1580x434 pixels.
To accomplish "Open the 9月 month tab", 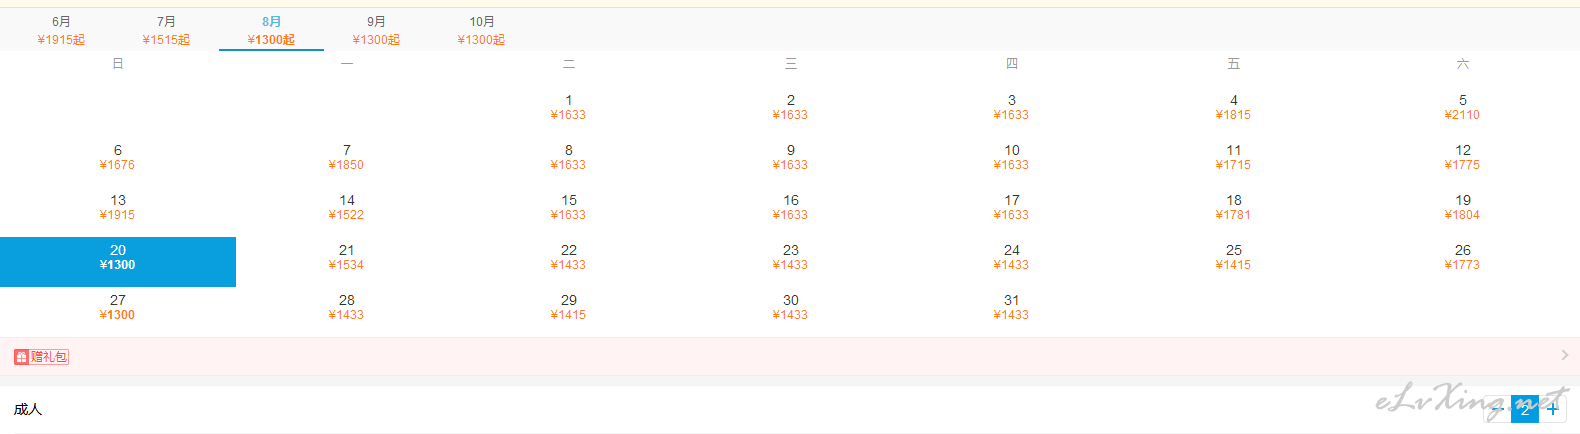I will coord(376,30).
